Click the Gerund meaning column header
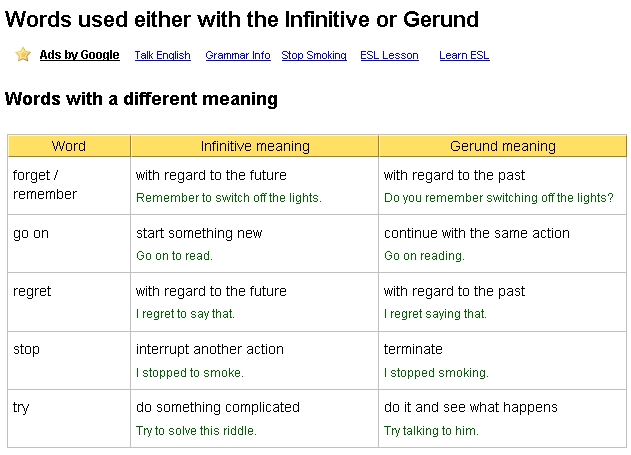 (x=503, y=146)
